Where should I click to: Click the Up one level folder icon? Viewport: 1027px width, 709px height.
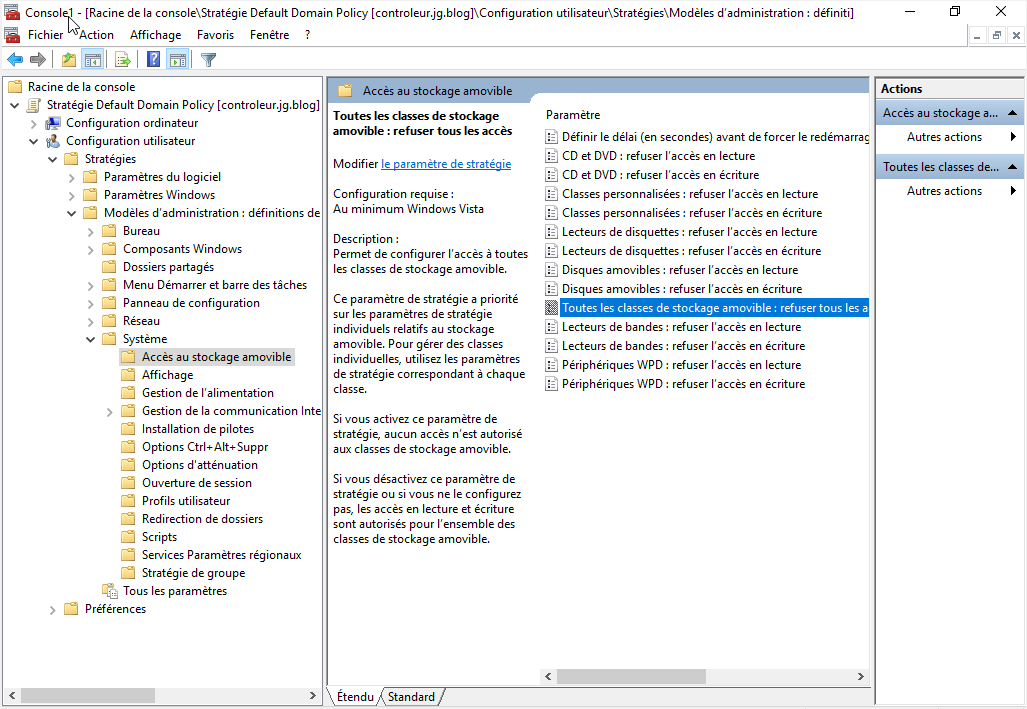click(69, 60)
